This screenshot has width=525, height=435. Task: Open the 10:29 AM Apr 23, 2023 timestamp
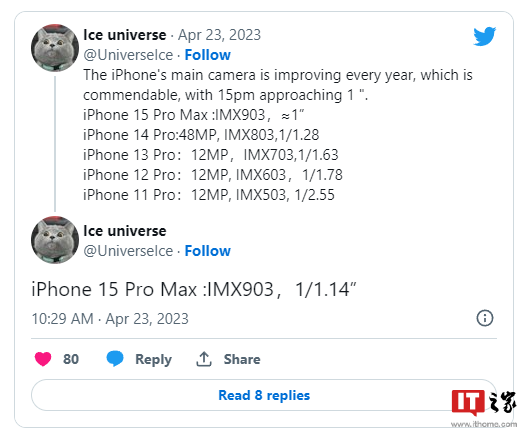tap(110, 318)
